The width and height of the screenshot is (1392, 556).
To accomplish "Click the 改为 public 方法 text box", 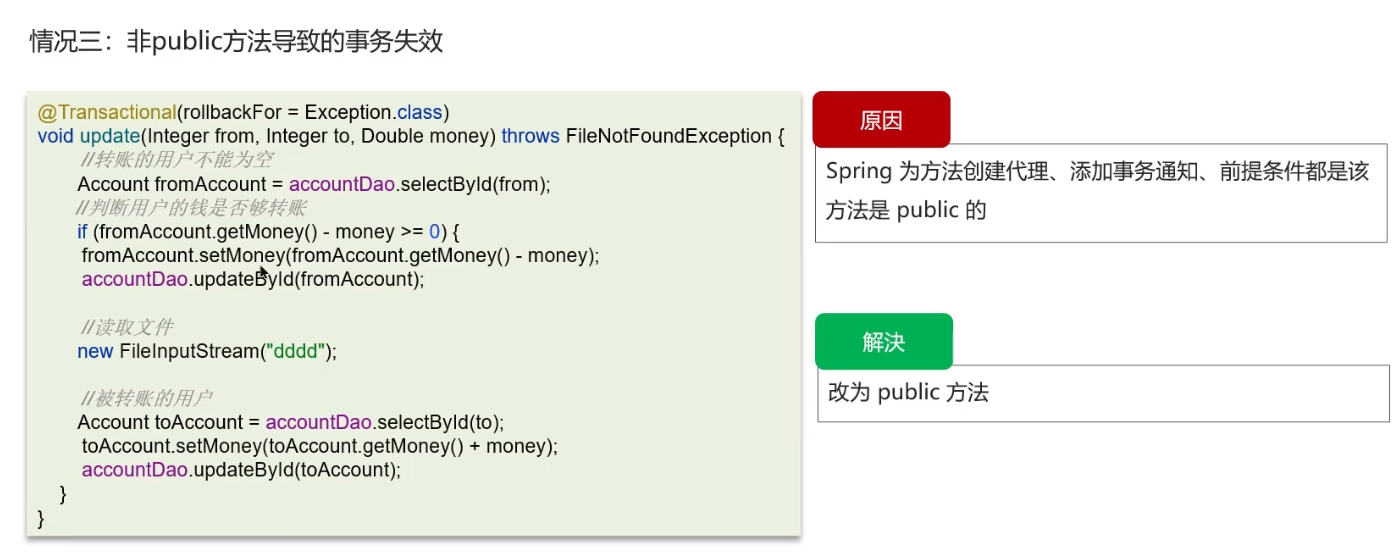I will (1102, 392).
